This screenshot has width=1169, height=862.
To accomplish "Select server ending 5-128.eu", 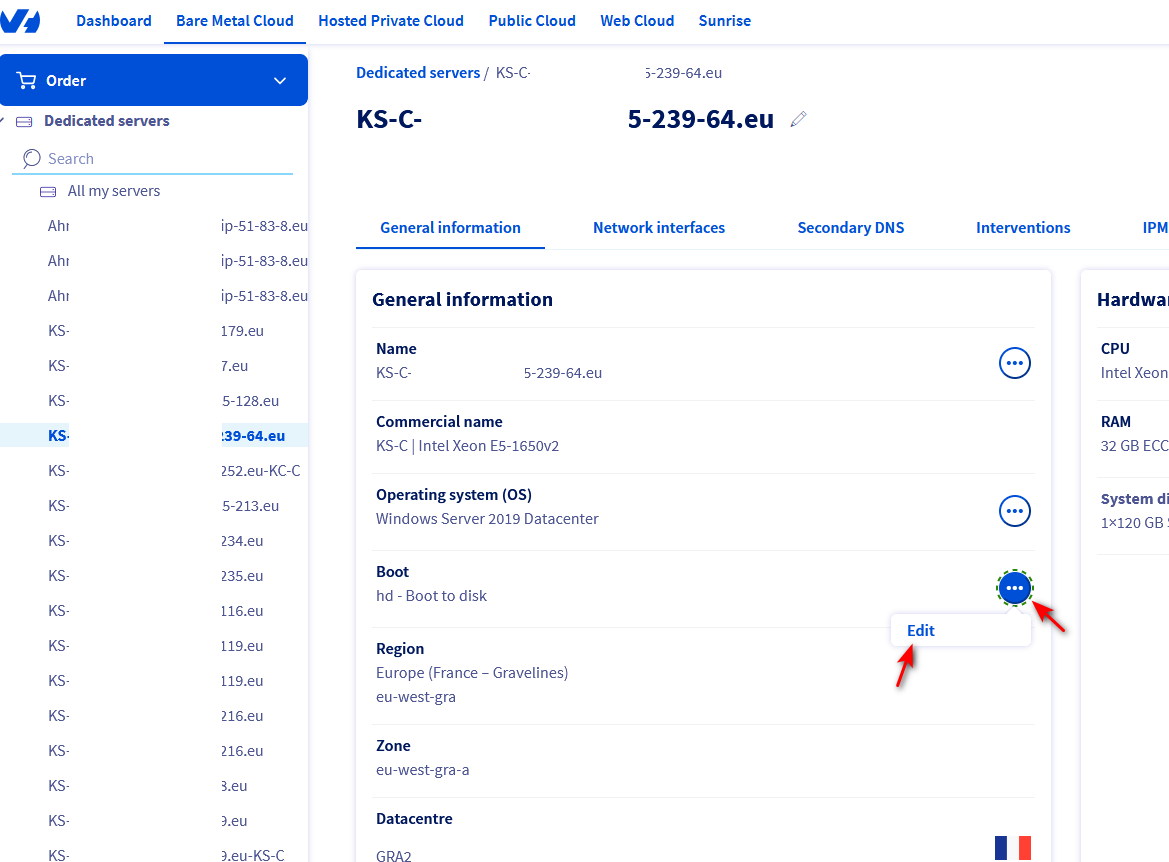I will (x=163, y=400).
